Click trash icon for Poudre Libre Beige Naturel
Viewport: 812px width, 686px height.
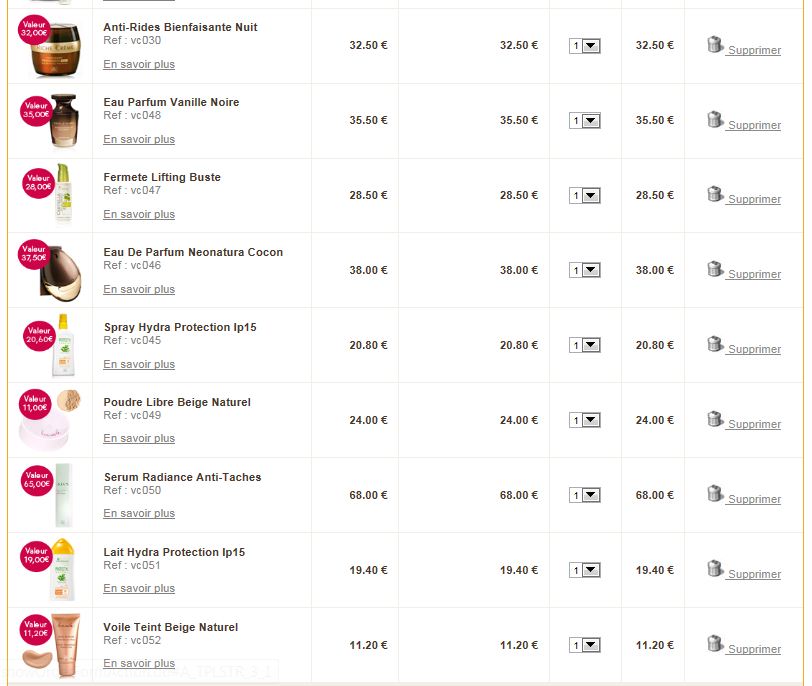coord(715,419)
